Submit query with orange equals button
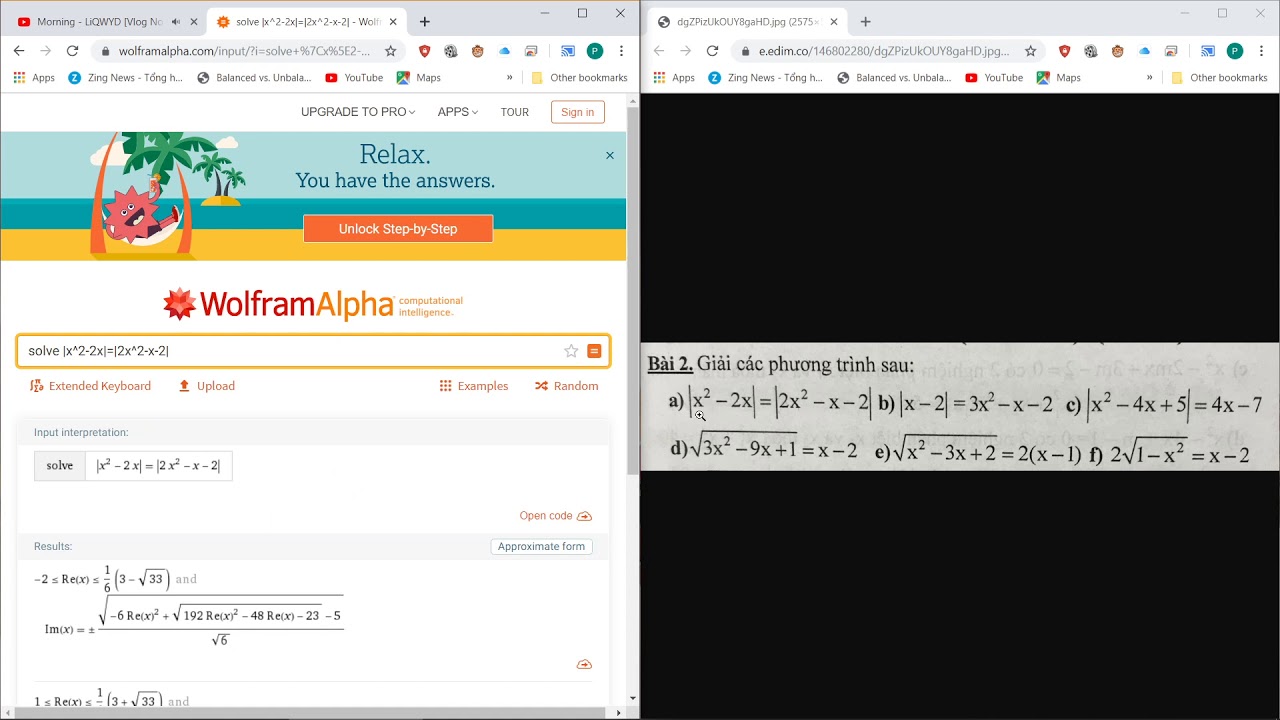Viewport: 1280px width, 720px height. point(594,351)
